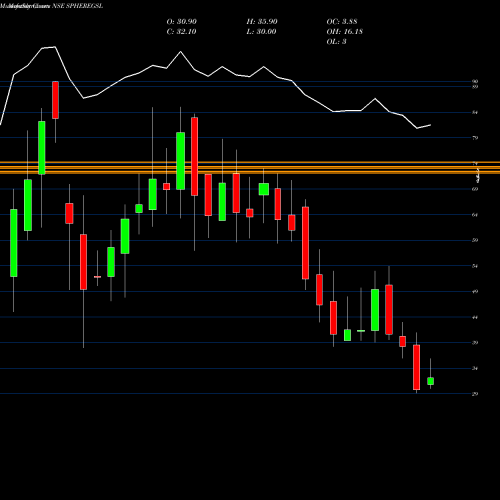Click the high value H: 35.90
Image resolution: width=500 pixels, height=500 pixels.
(262, 22)
